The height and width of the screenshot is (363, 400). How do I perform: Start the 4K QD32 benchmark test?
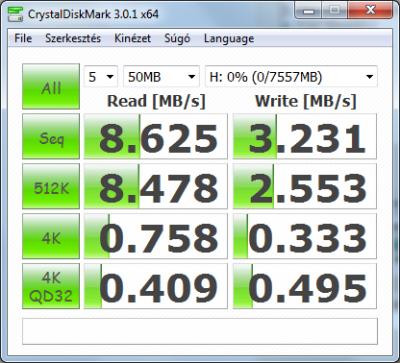(x=51, y=286)
